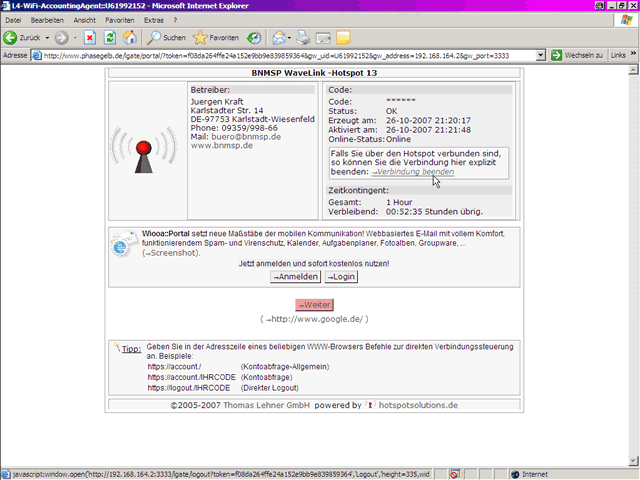The image size is (640, 480).
Task: Open the Screenshot link in Wiooa portal text
Action: [171, 253]
